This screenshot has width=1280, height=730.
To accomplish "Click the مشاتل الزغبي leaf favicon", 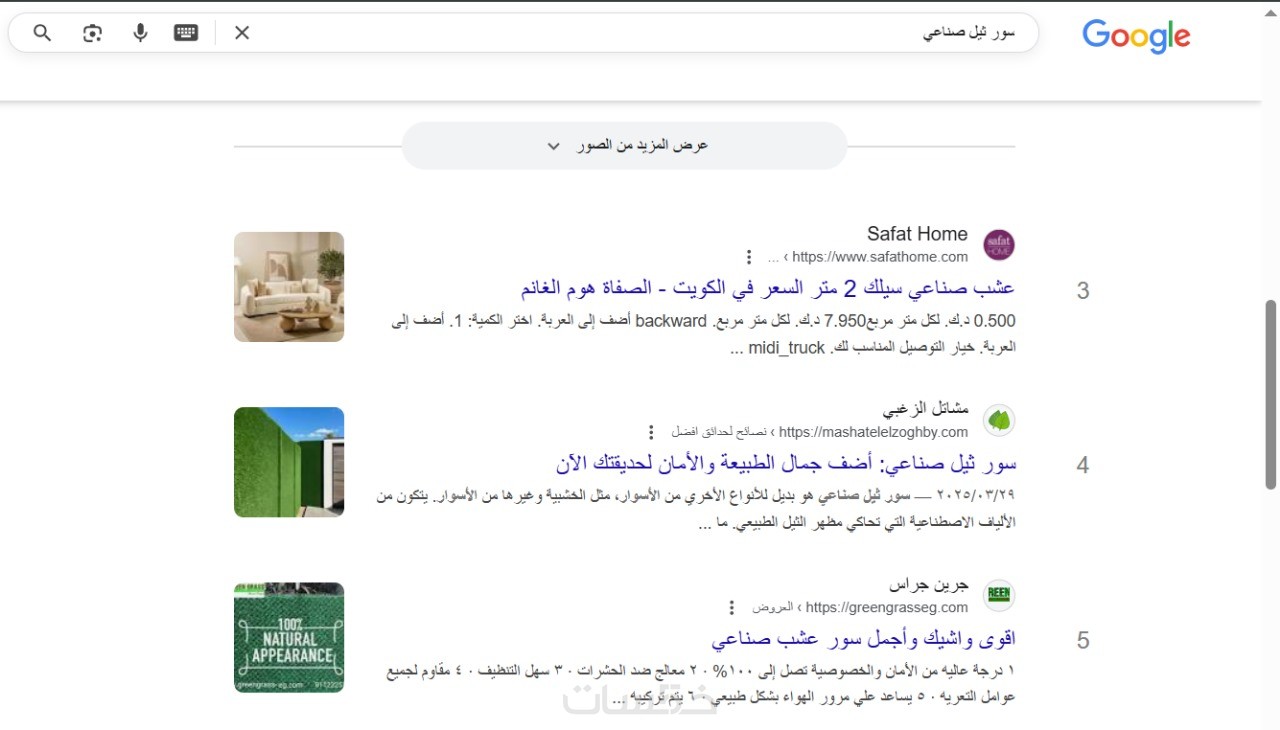I will pyautogui.click(x=999, y=420).
